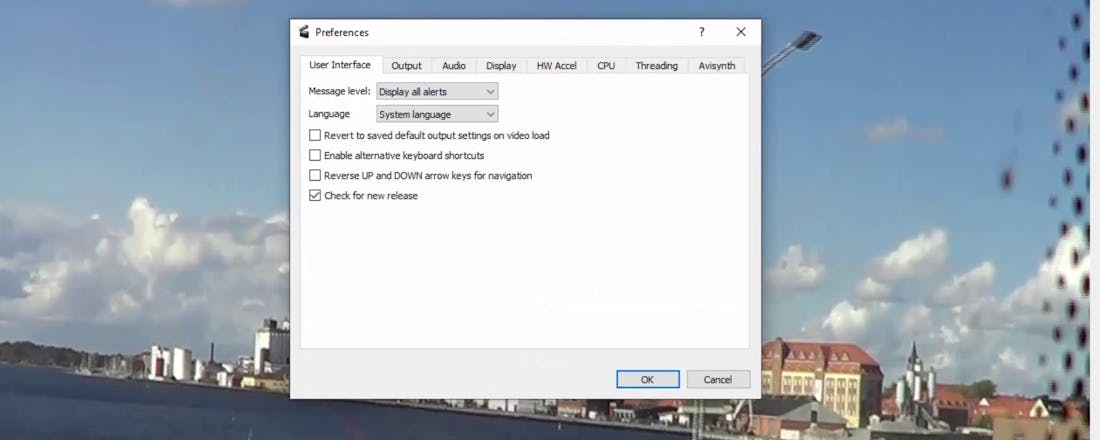Open the HW Accel tab
The image size is (1100, 440).
point(556,66)
